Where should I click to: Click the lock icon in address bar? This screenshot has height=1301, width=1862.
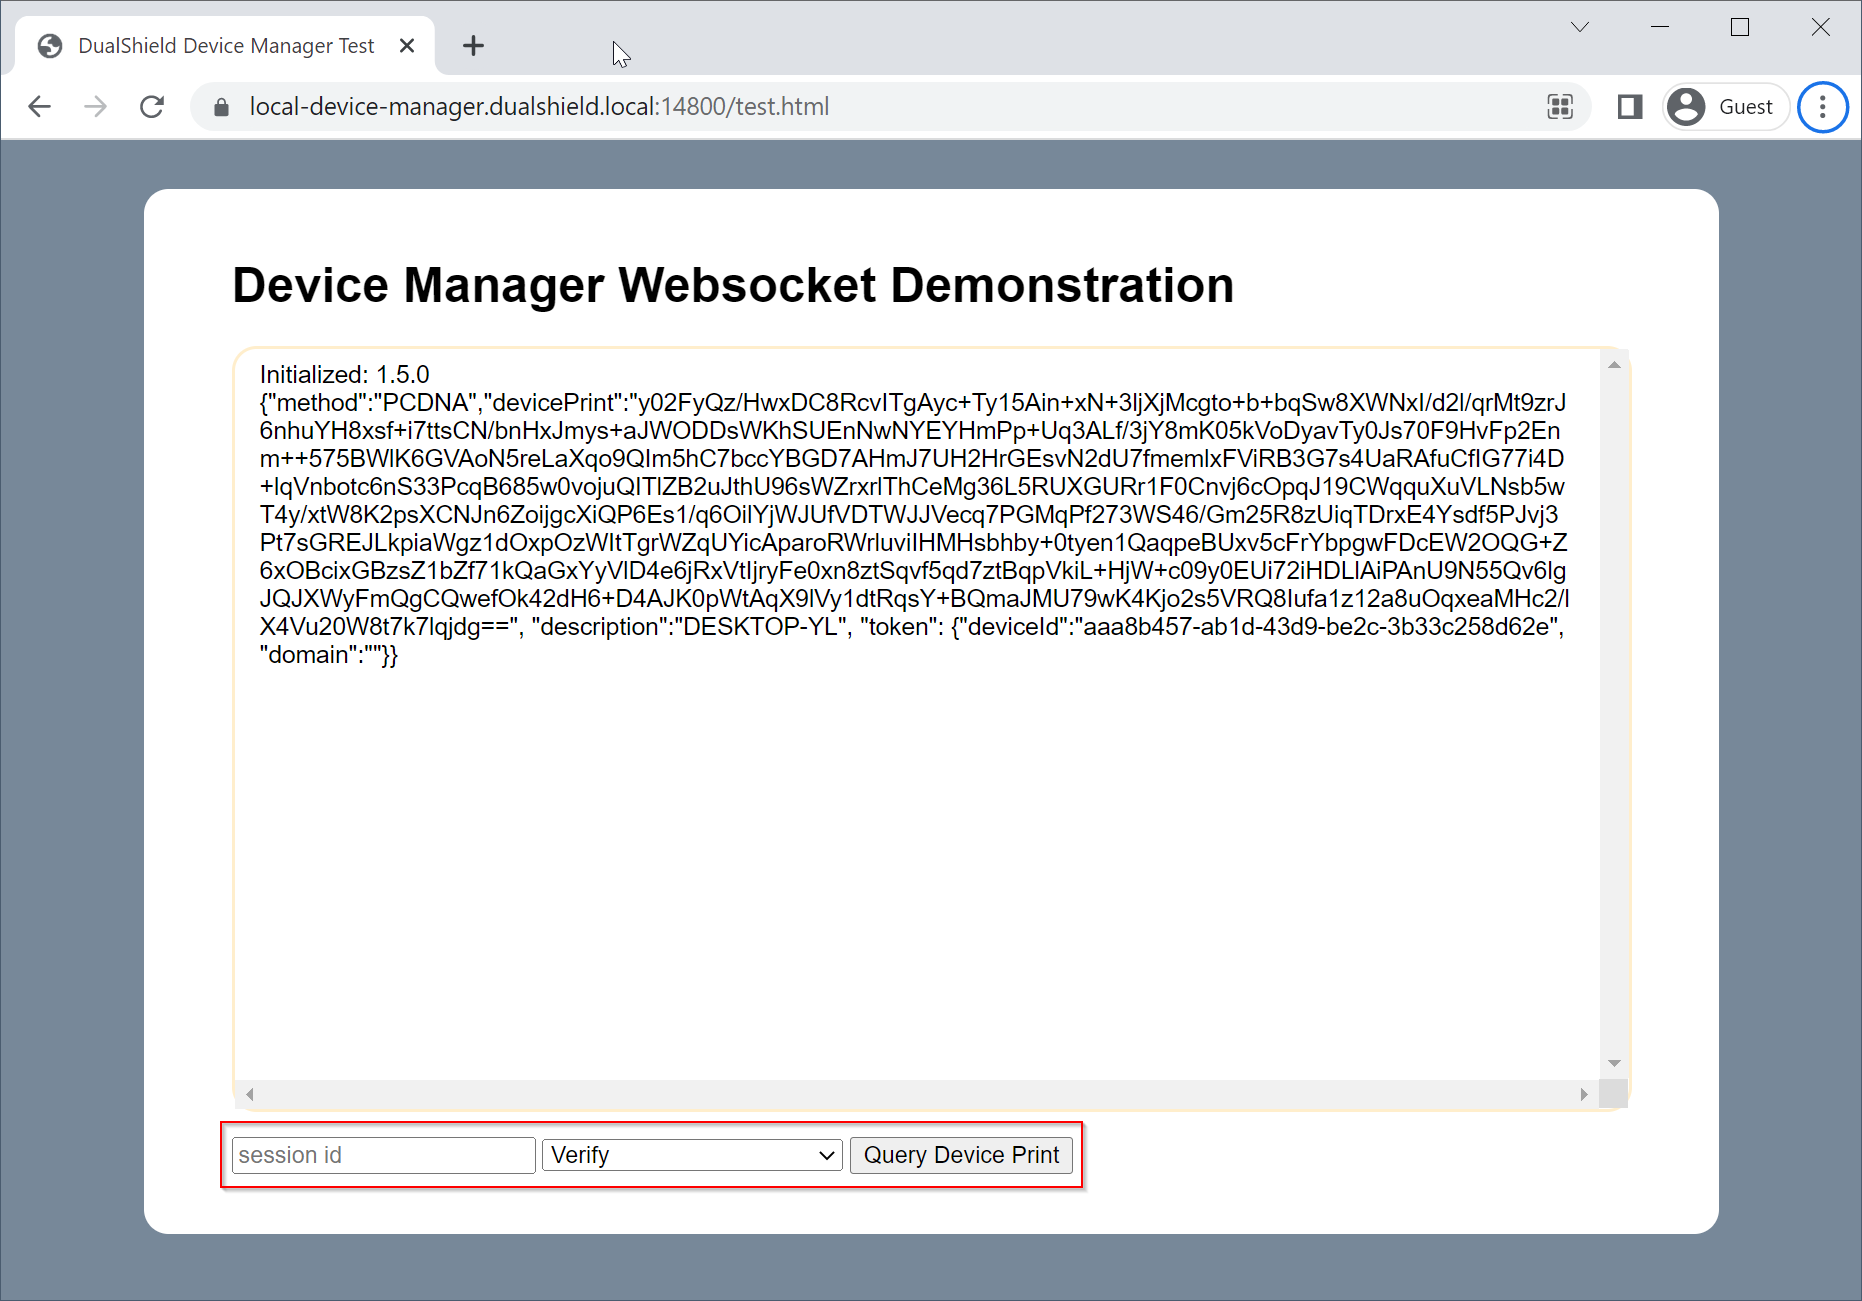click(x=222, y=107)
